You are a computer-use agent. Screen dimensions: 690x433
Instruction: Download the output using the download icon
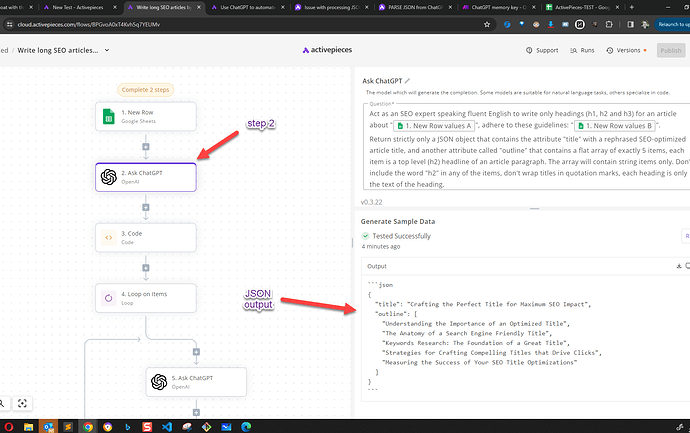pos(679,266)
